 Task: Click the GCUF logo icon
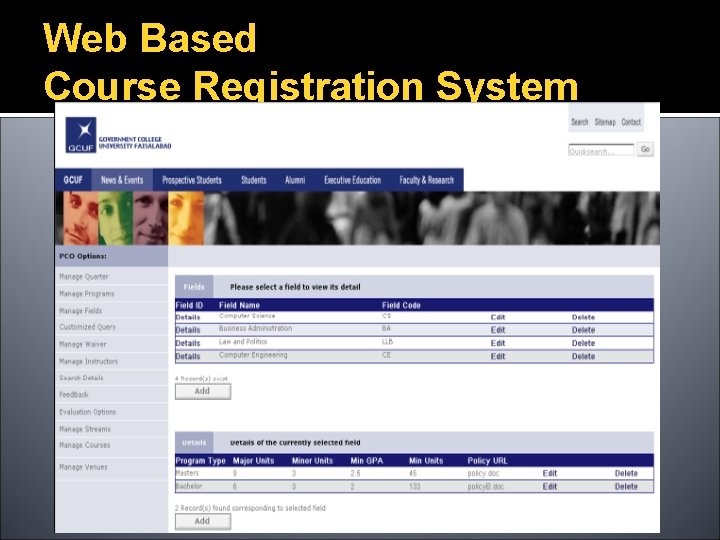[x=81, y=135]
